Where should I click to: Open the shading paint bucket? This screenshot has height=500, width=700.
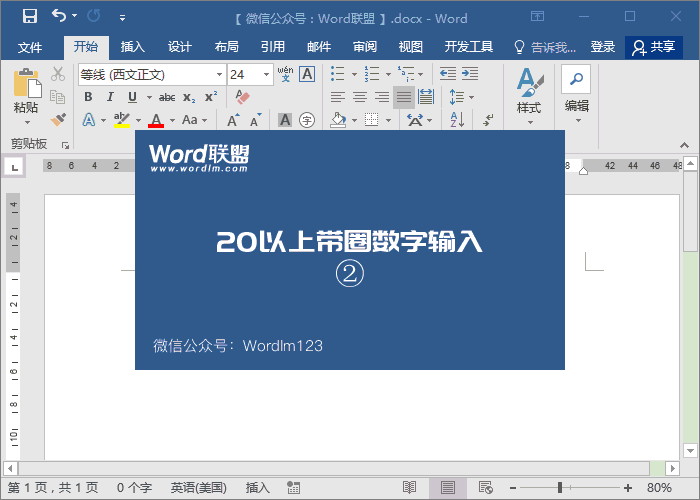click(338, 120)
